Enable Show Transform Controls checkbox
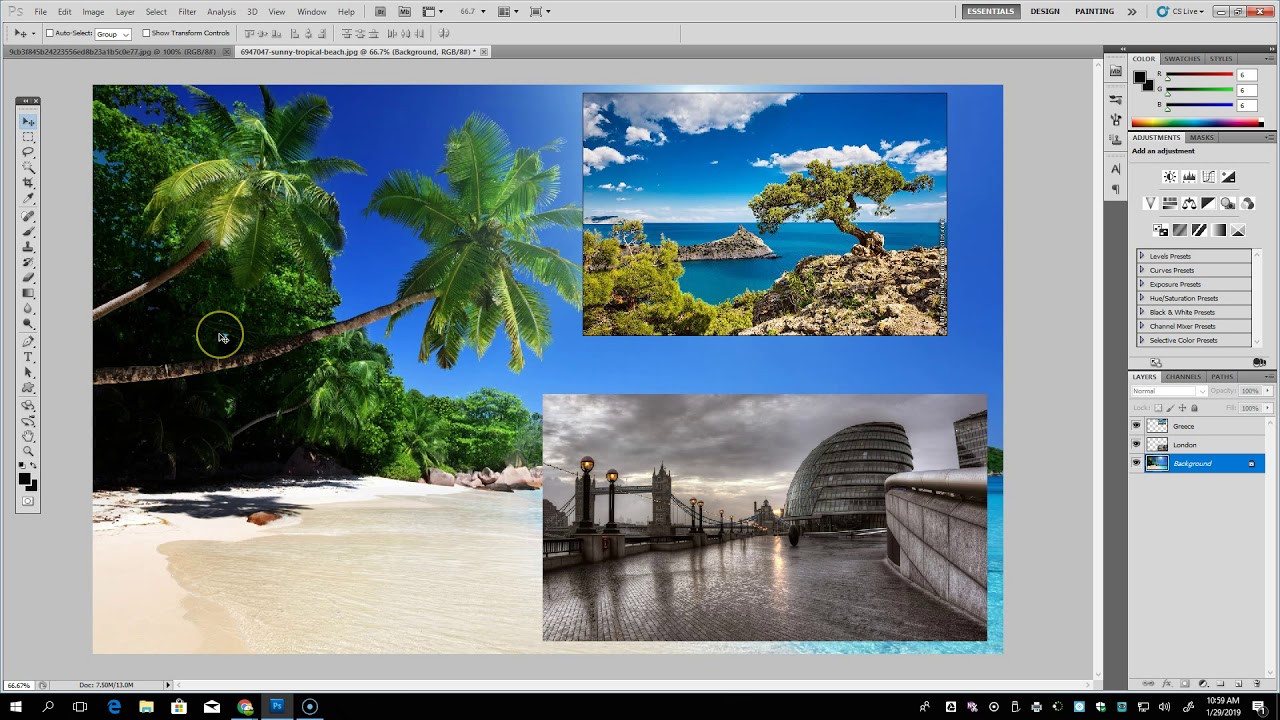The height and width of the screenshot is (720, 1280). tap(146, 33)
